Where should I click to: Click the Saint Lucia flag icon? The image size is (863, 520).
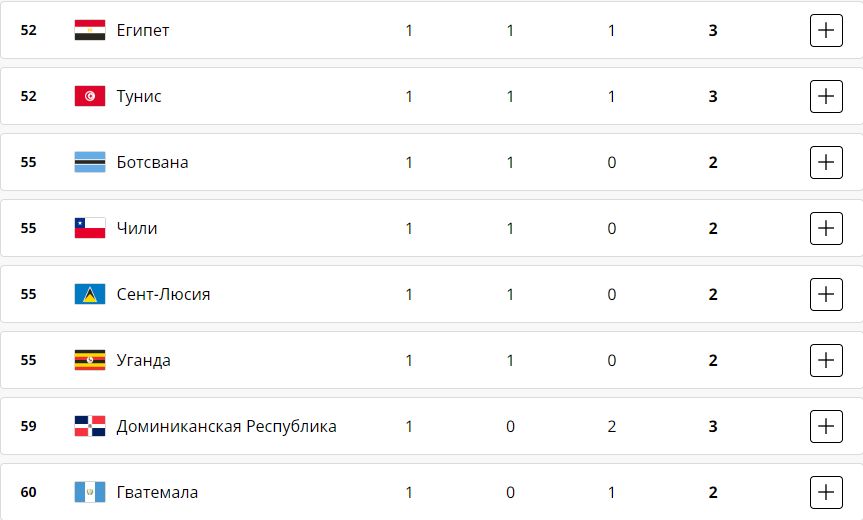pos(90,294)
